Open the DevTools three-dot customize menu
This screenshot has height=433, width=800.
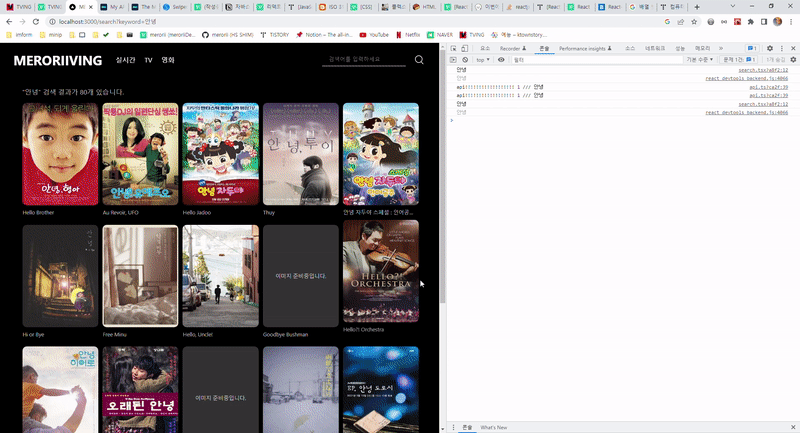(782, 48)
